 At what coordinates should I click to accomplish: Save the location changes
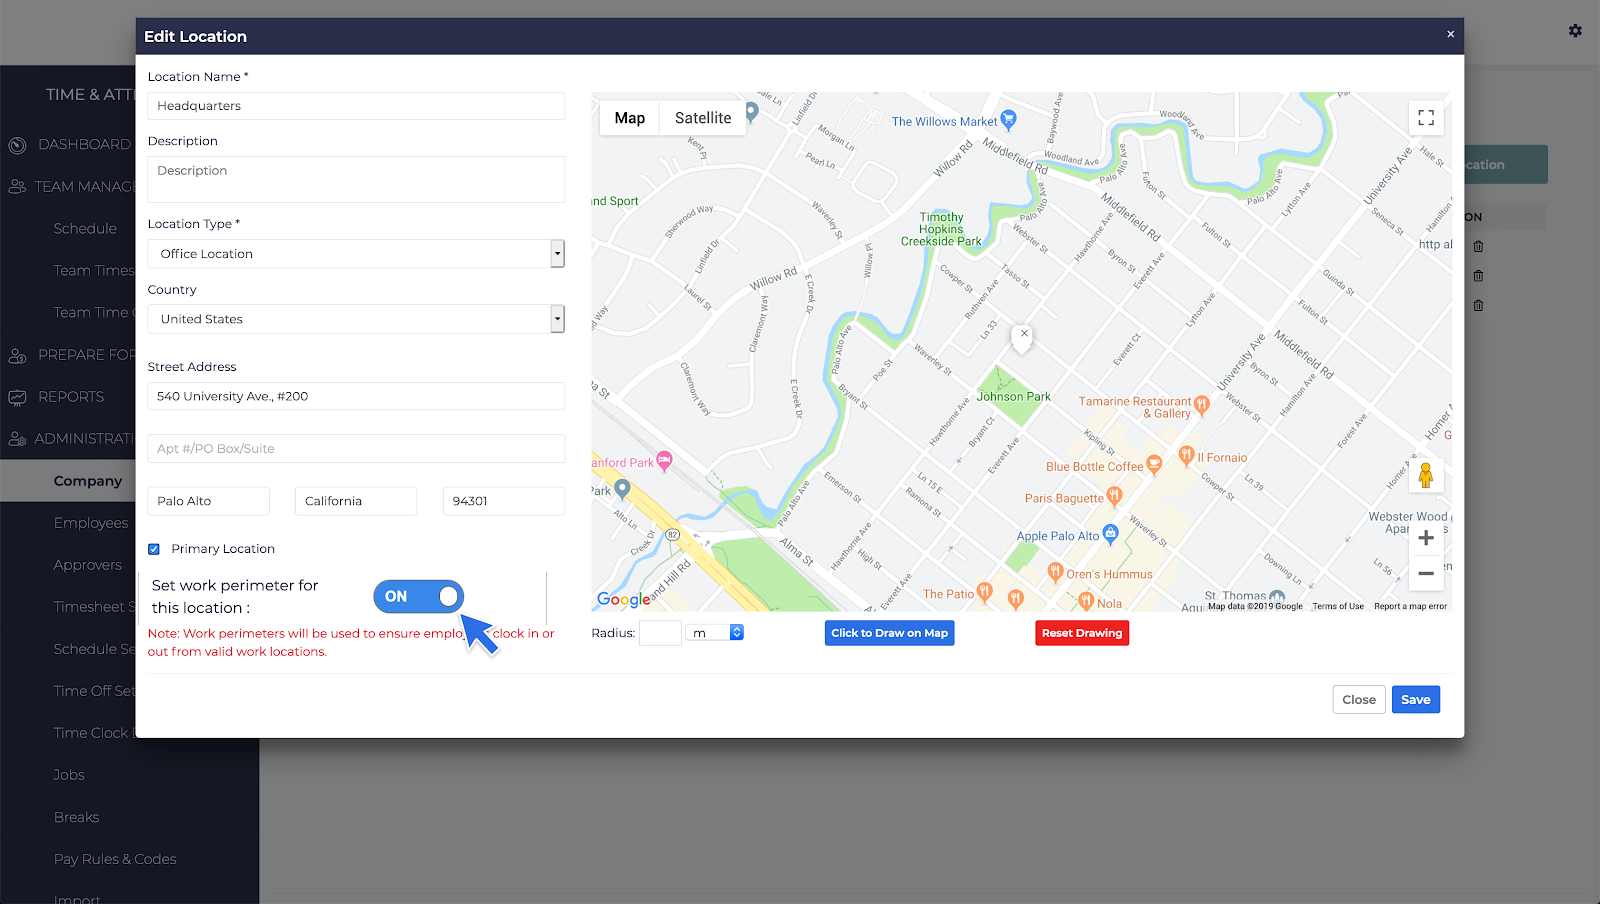coord(1415,700)
